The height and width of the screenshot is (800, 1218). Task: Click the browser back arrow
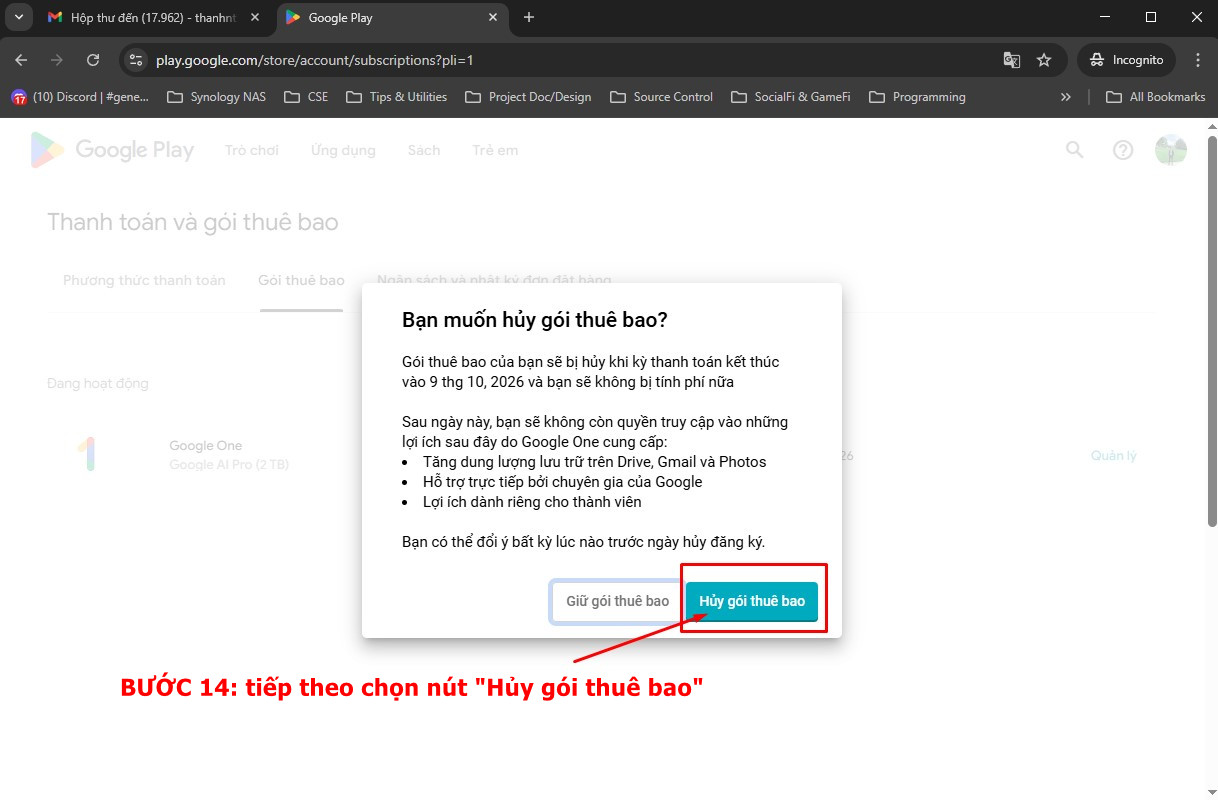21,60
